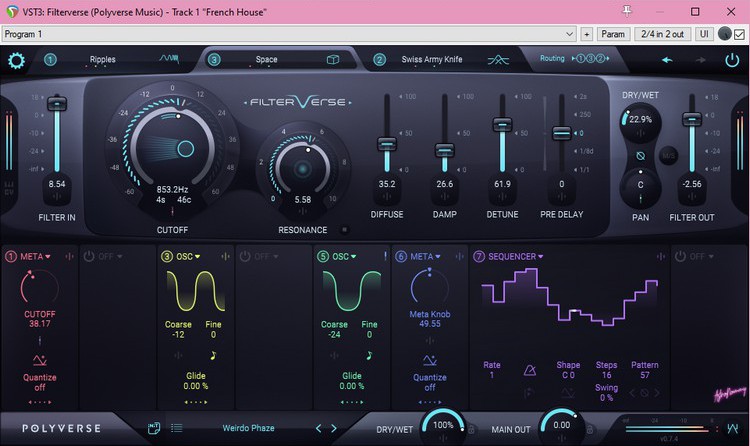Open modulator slot 2 OFF dropdown
The width and height of the screenshot is (750, 446).
110,257
